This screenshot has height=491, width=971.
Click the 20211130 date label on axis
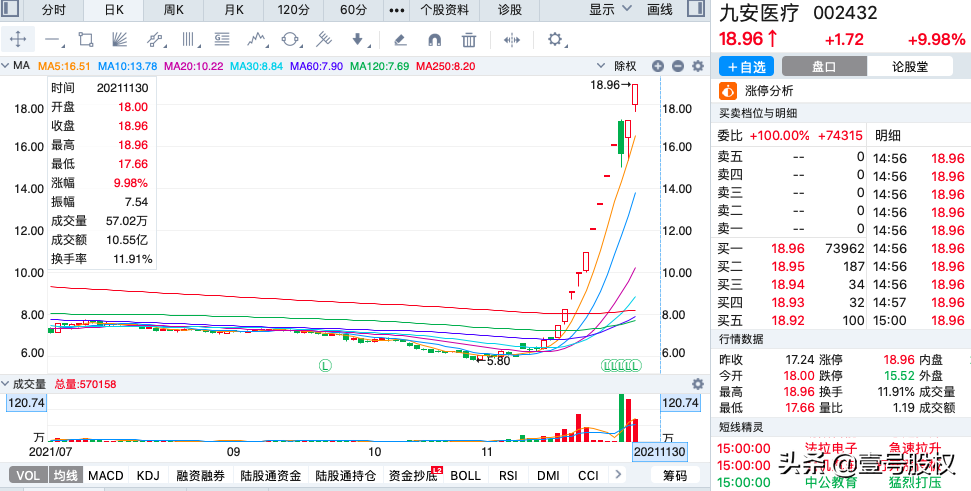tap(659, 452)
